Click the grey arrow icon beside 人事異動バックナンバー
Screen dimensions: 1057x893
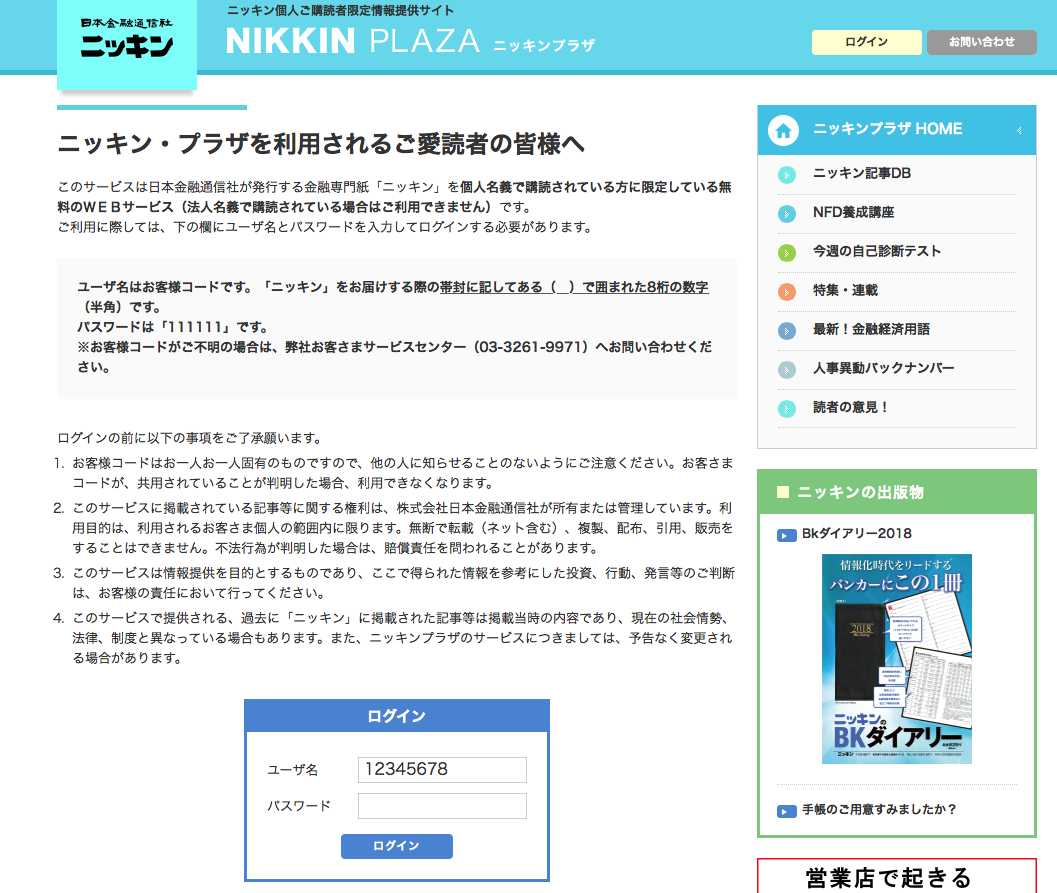(787, 370)
